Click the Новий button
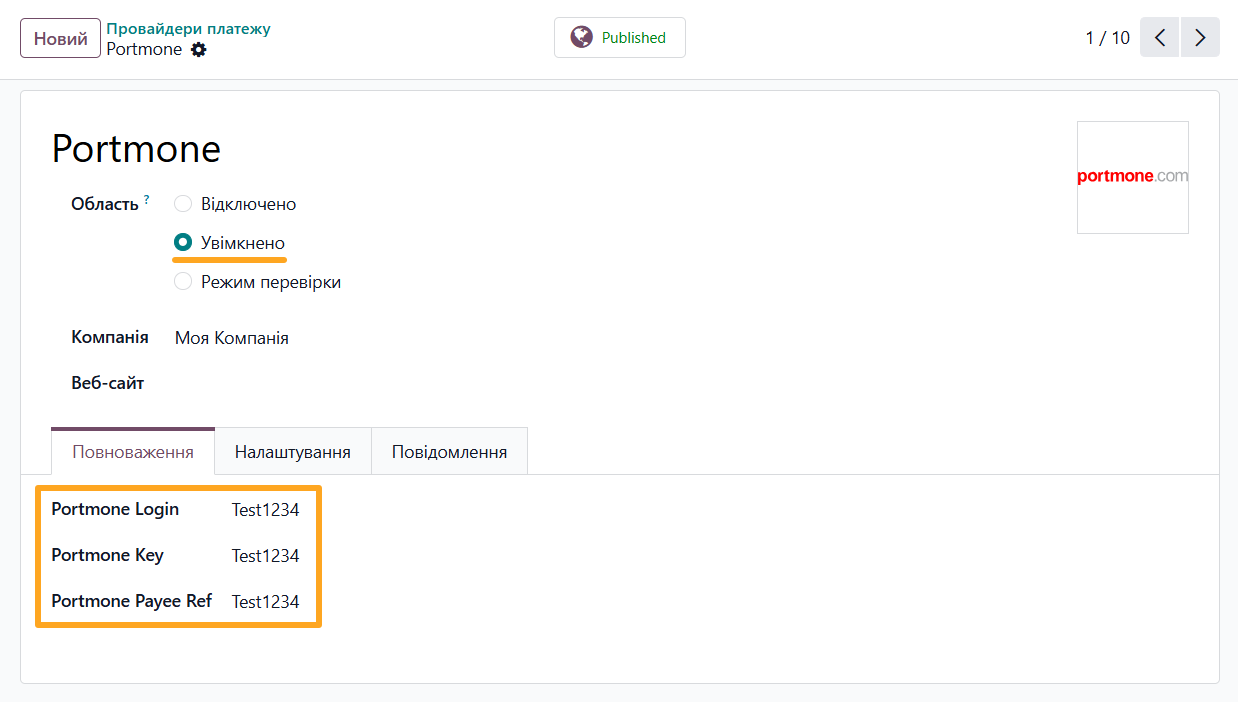The image size is (1238, 702). (x=61, y=38)
